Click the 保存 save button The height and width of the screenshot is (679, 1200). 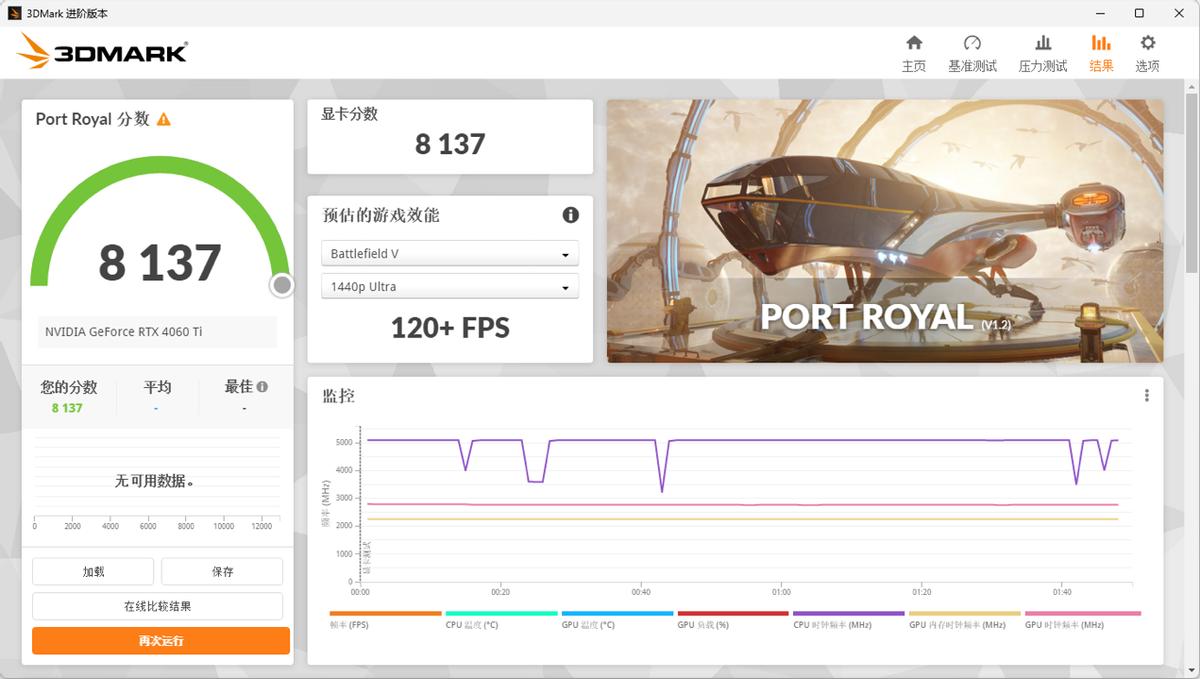(222, 571)
